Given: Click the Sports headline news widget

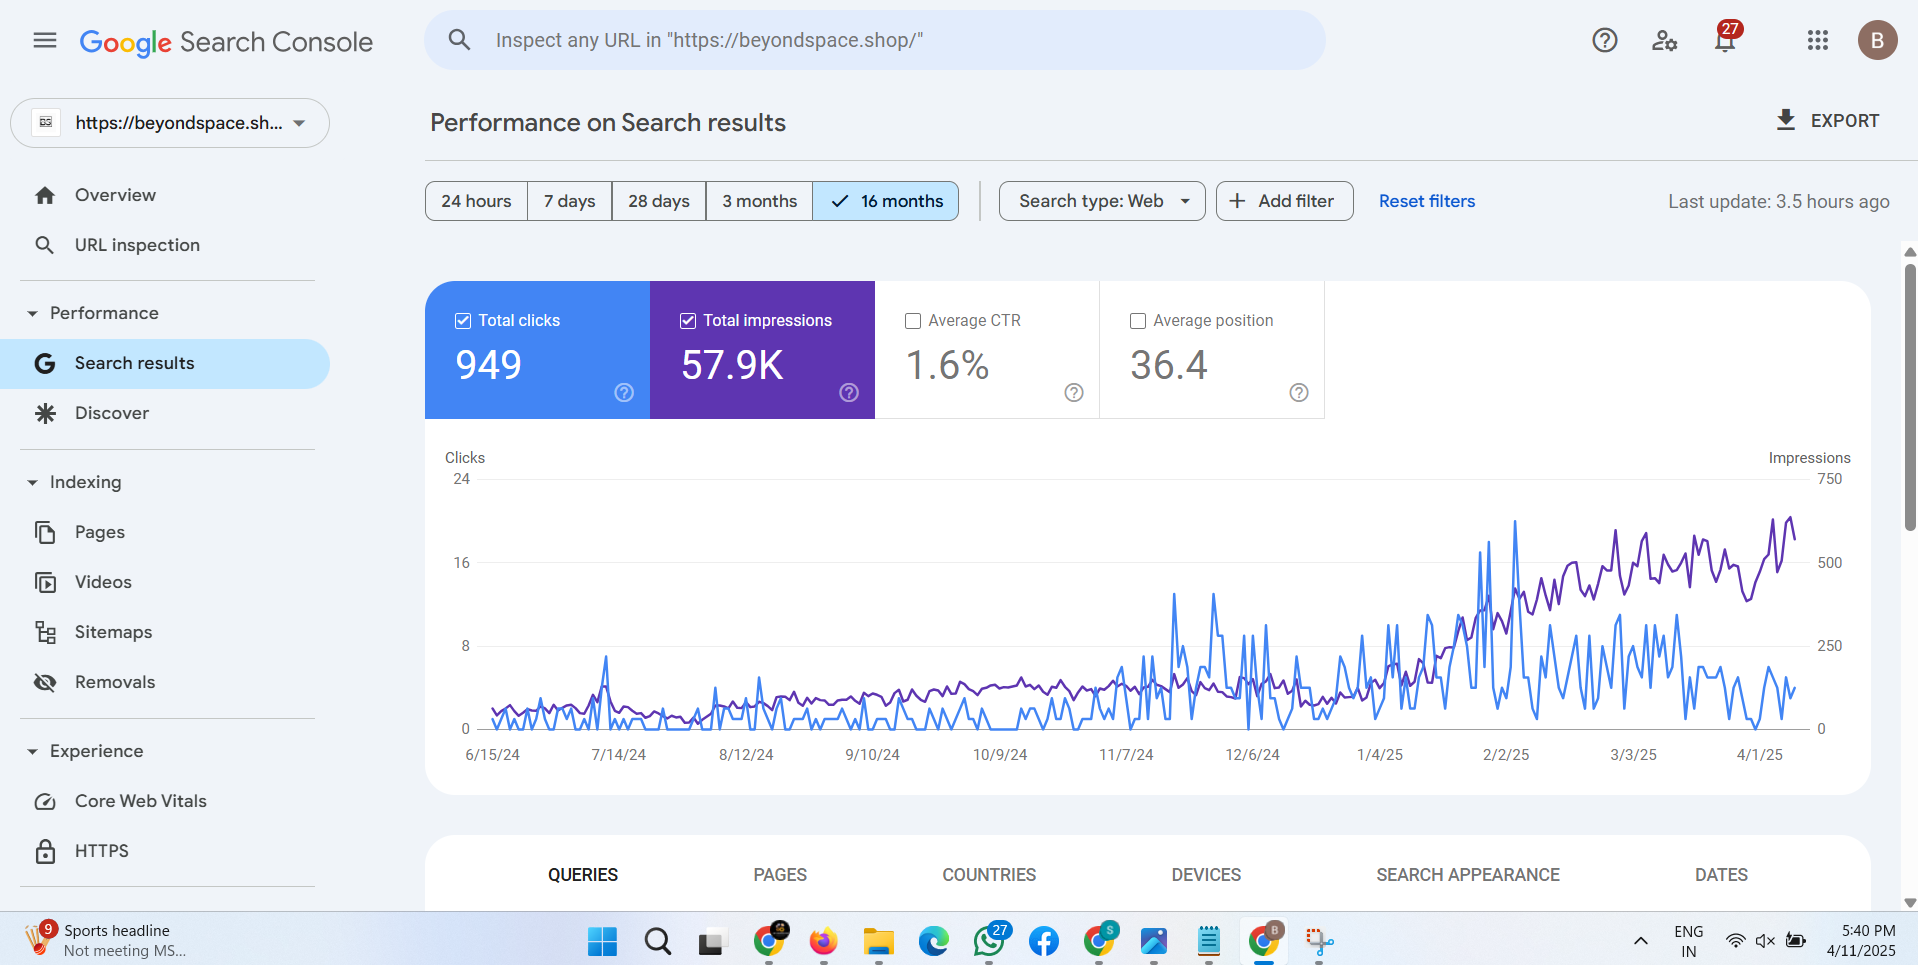Looking at the screenshot, I should click(x=105, y=940).
